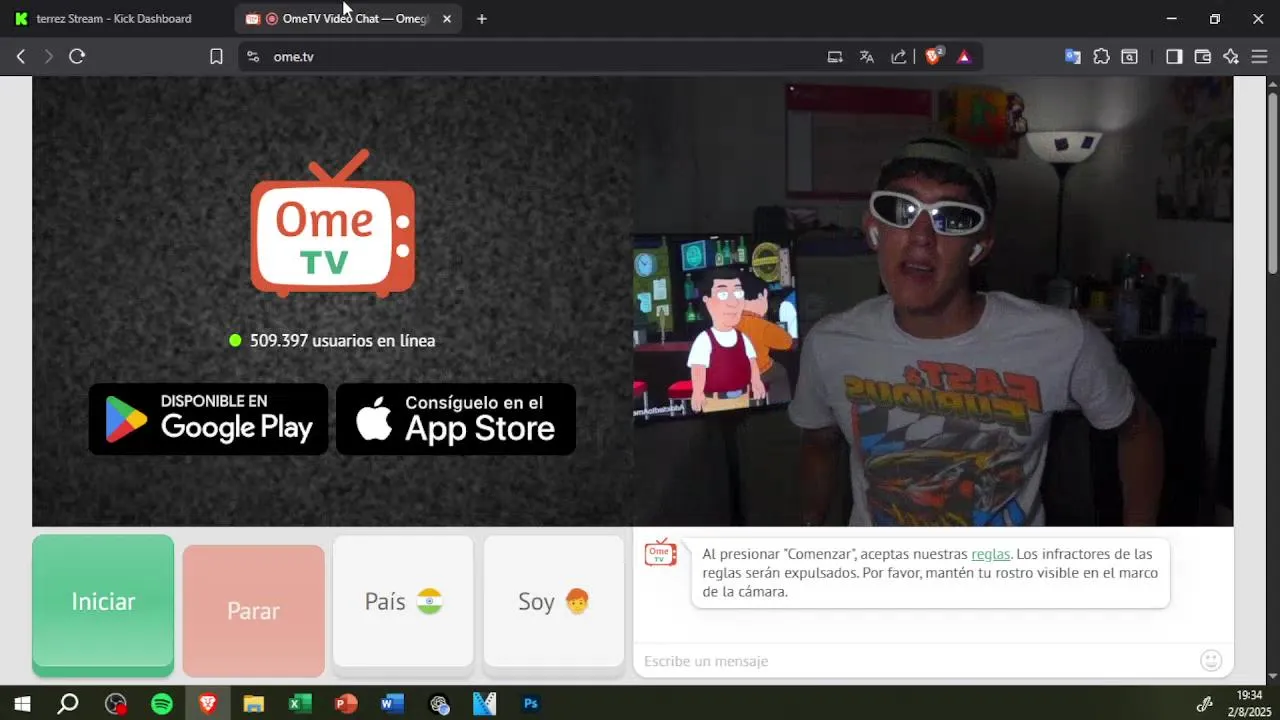Toggle the browser sidebar panel icon
The height and width of the screenshot is (720, 1280).
pos(1174,57)
